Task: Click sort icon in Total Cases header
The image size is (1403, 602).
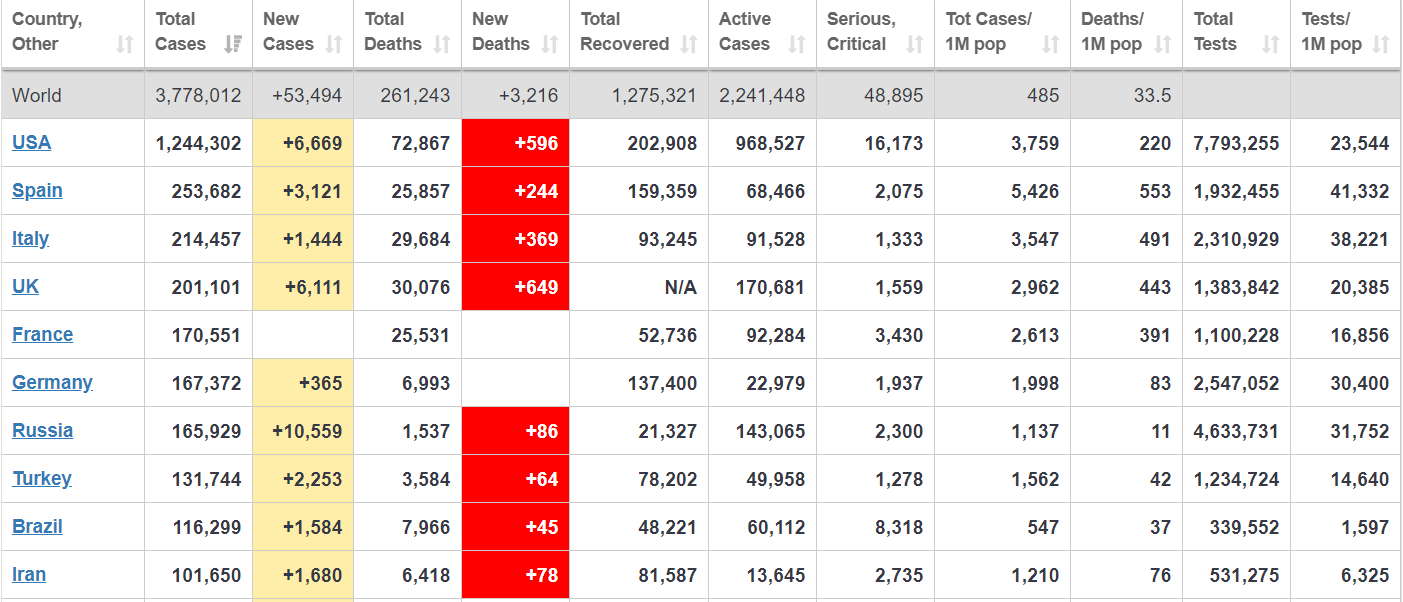Action: pos(233,44)
